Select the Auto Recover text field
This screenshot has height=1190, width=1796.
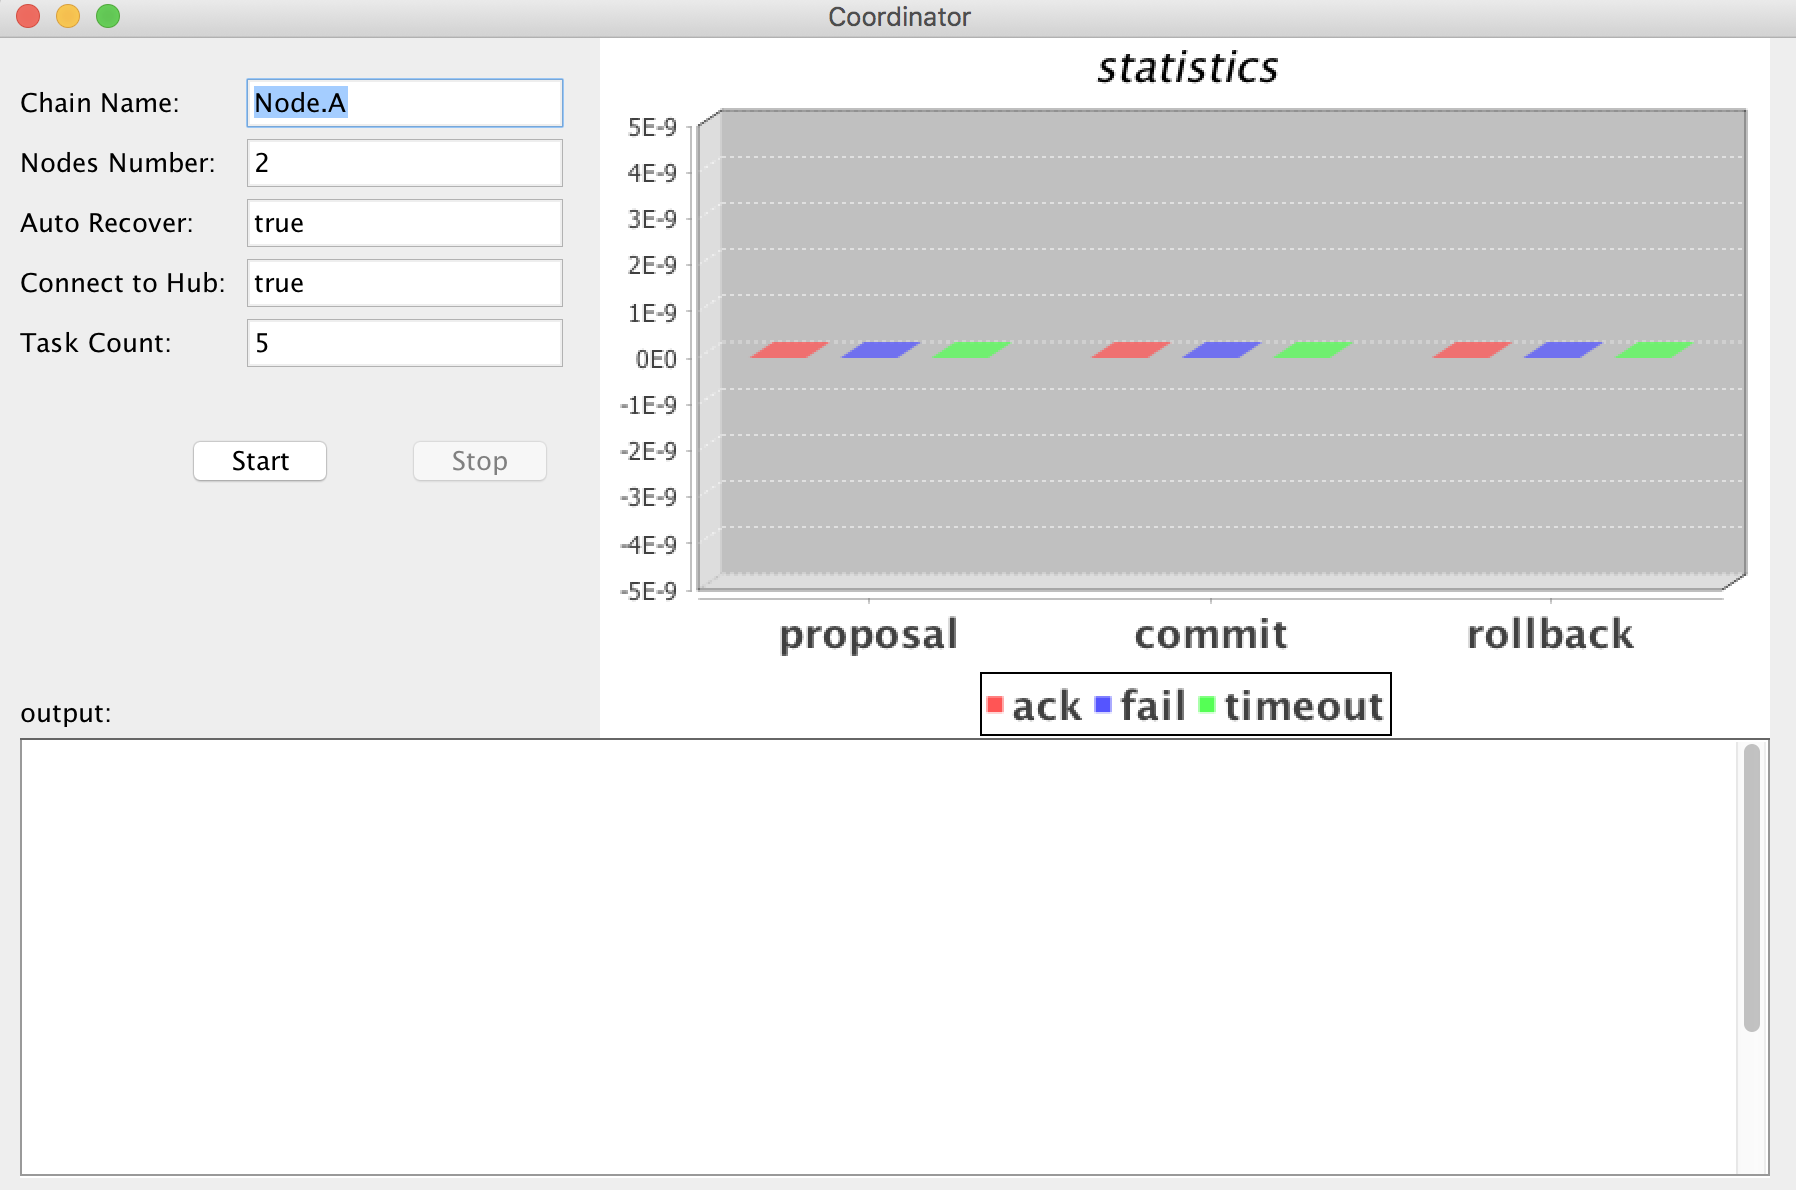pyautogui.click(x=404, y=223)
